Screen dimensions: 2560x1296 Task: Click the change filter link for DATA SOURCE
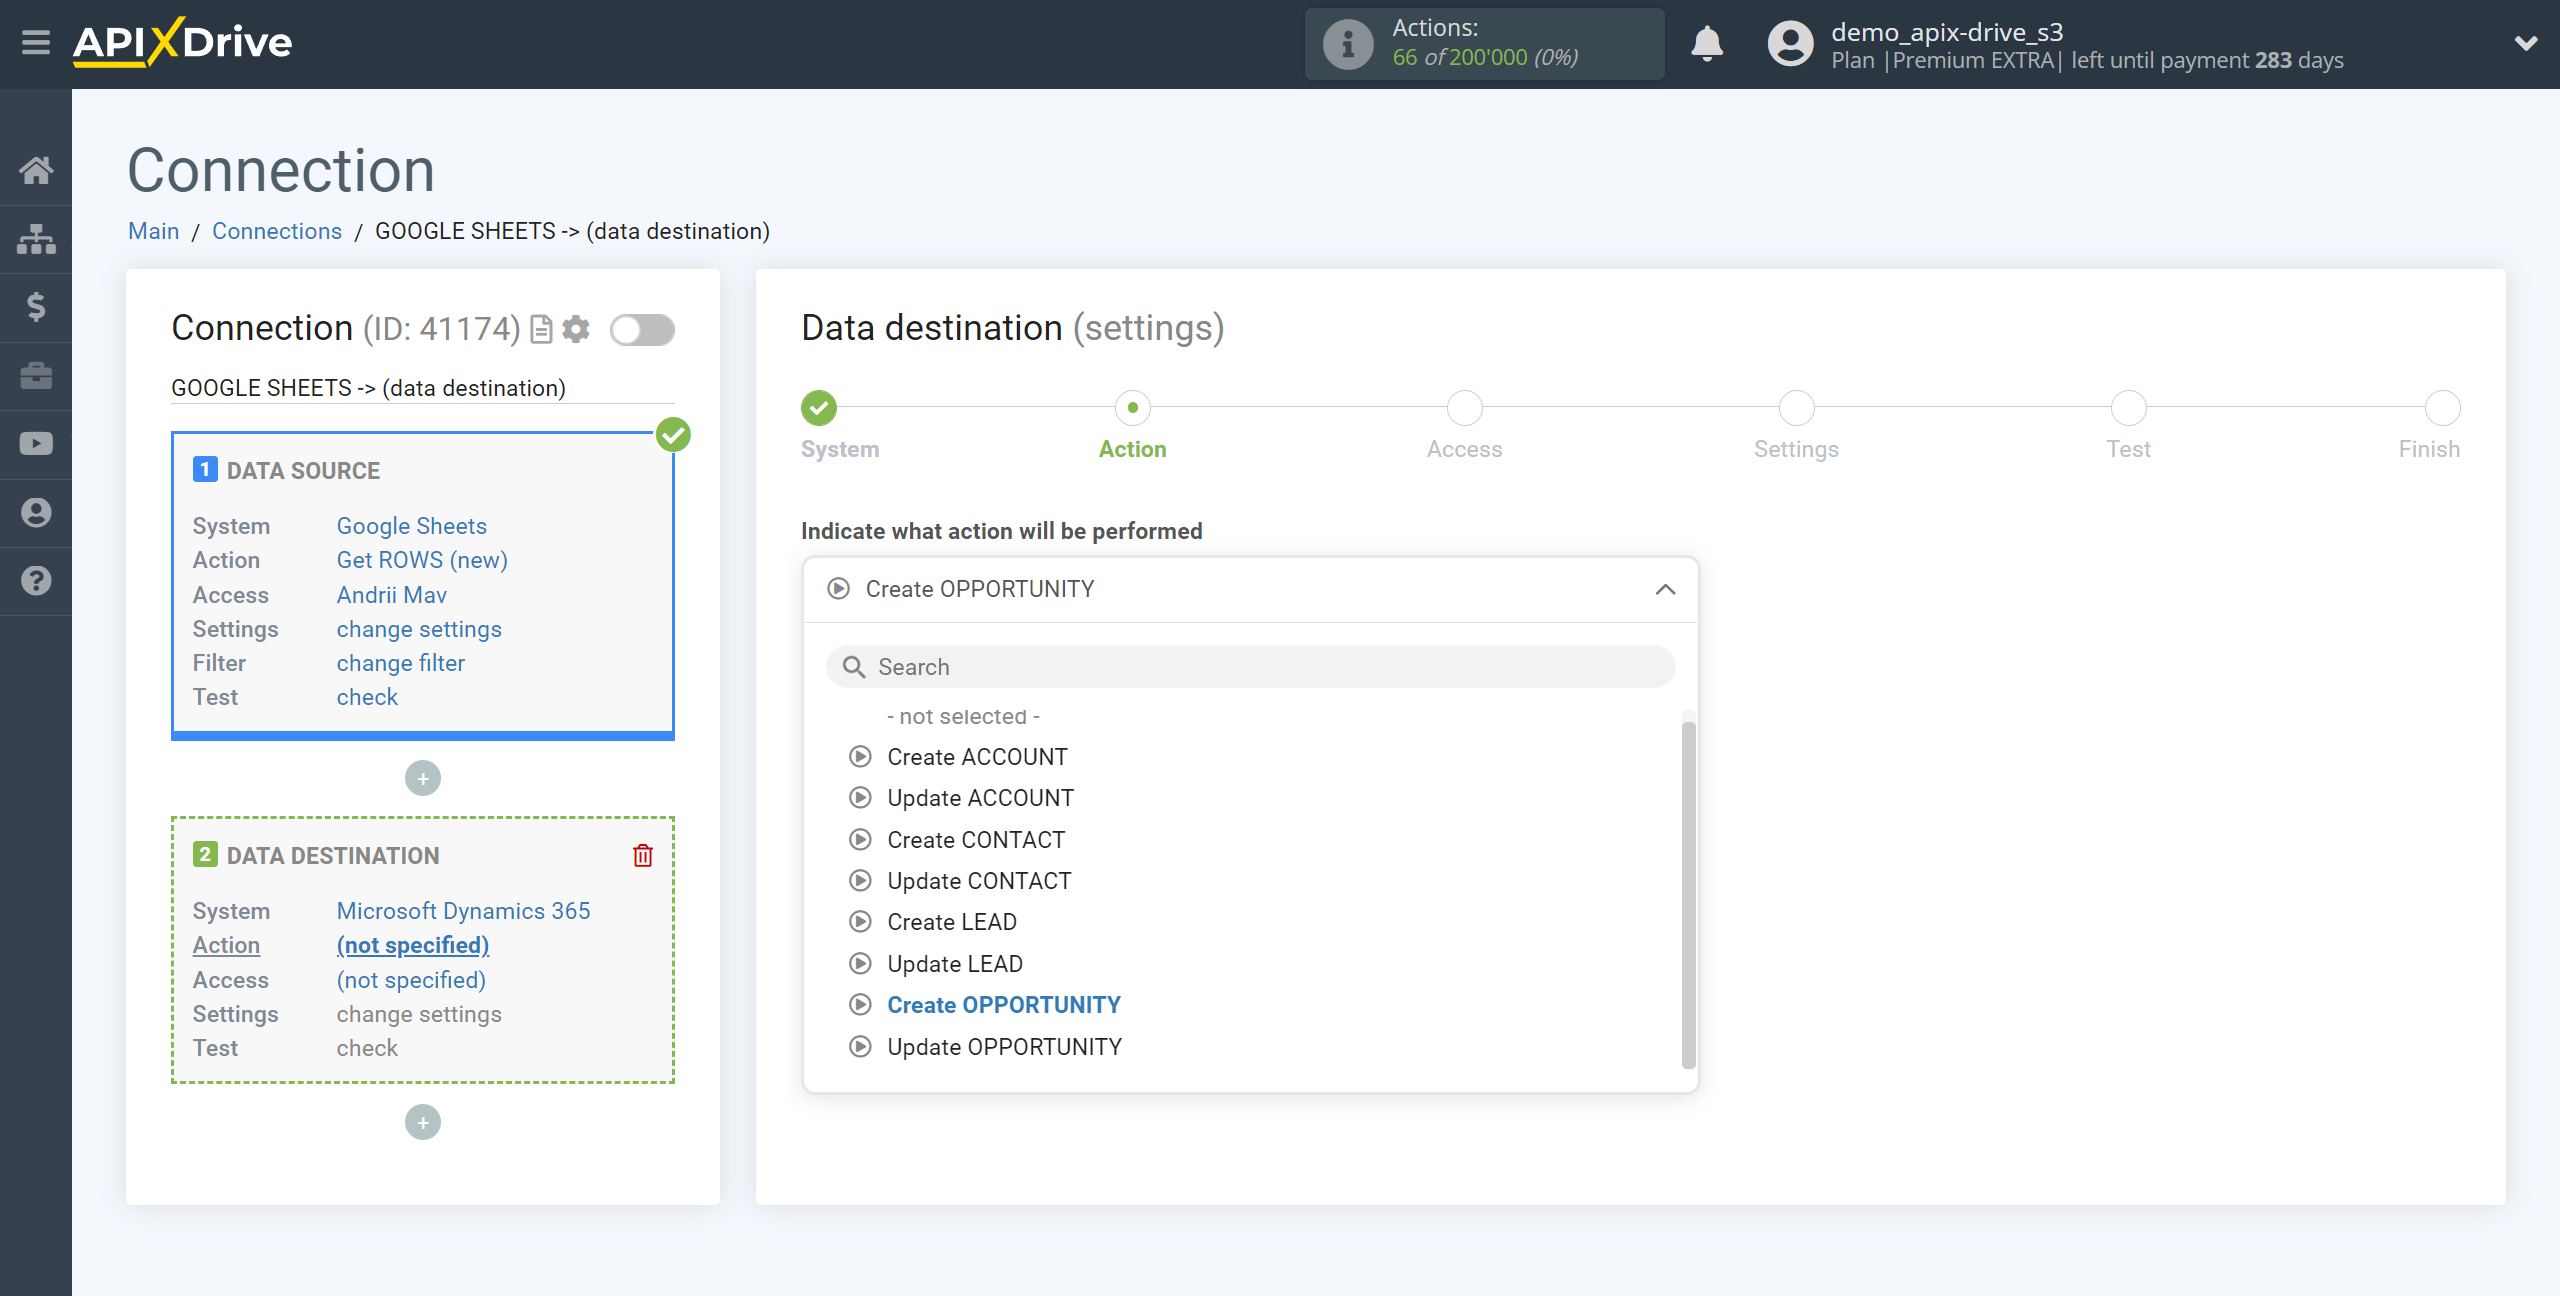402,661
